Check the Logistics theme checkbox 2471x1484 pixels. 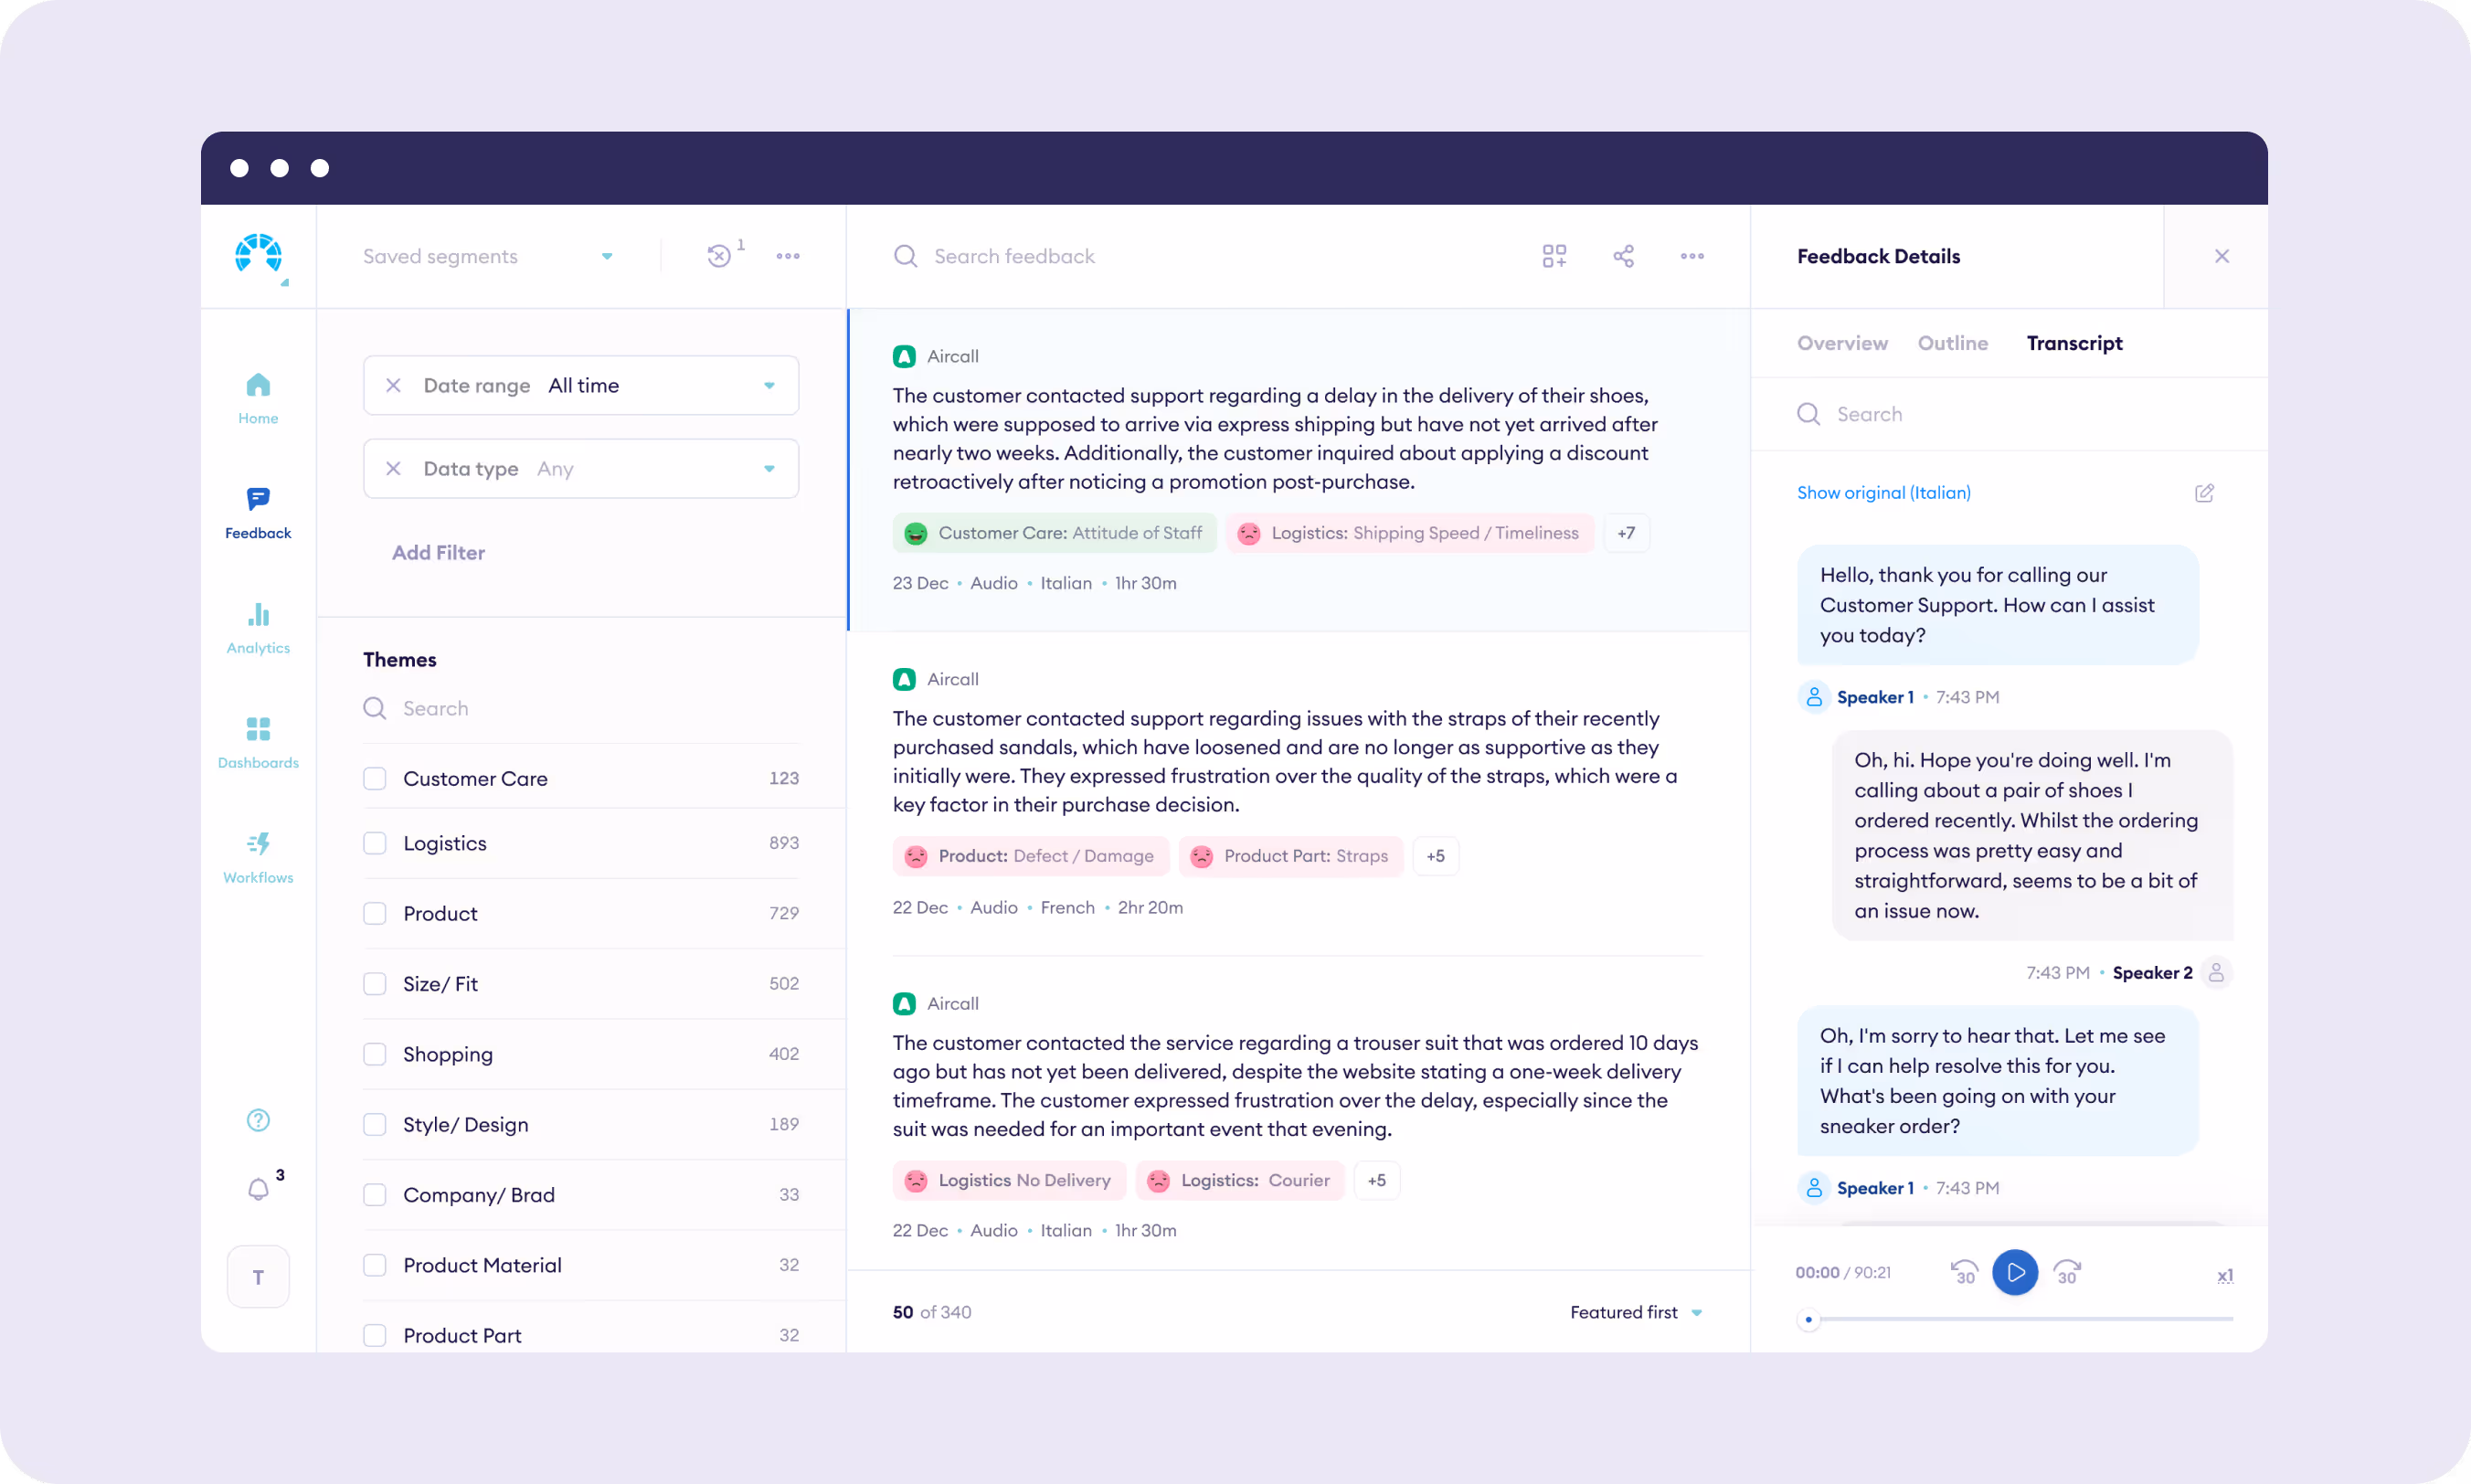point(375,843)
